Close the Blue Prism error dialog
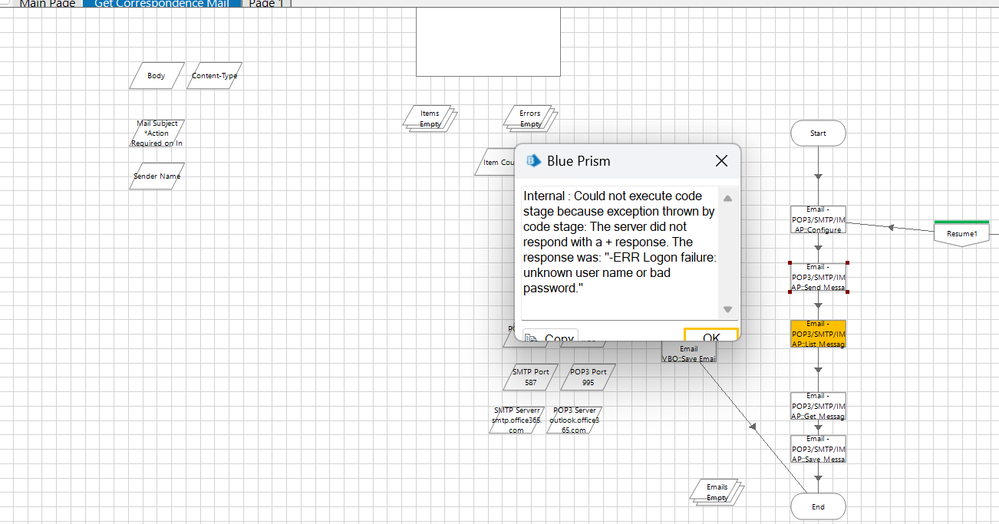This screenshot has height=524, width=999. pyautogui.click(x=721, y=160)
